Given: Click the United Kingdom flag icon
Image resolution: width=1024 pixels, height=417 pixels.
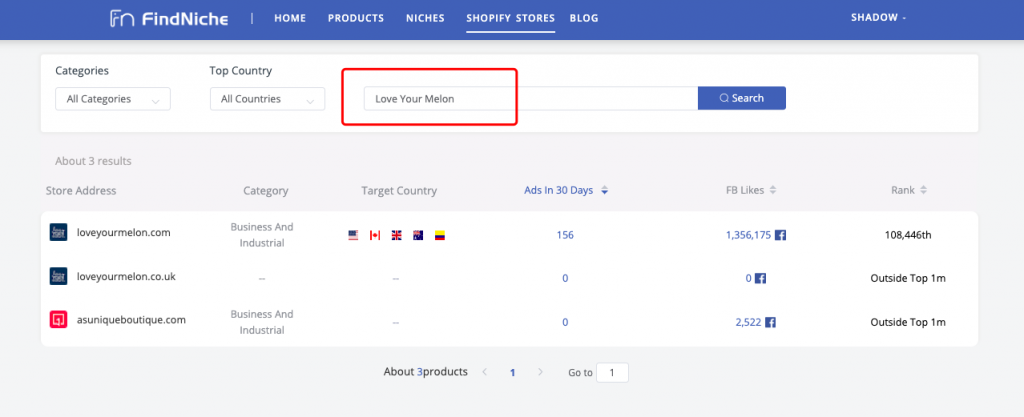Looking at the screenshot, I should pyautogui.click(x=396, y=236).
